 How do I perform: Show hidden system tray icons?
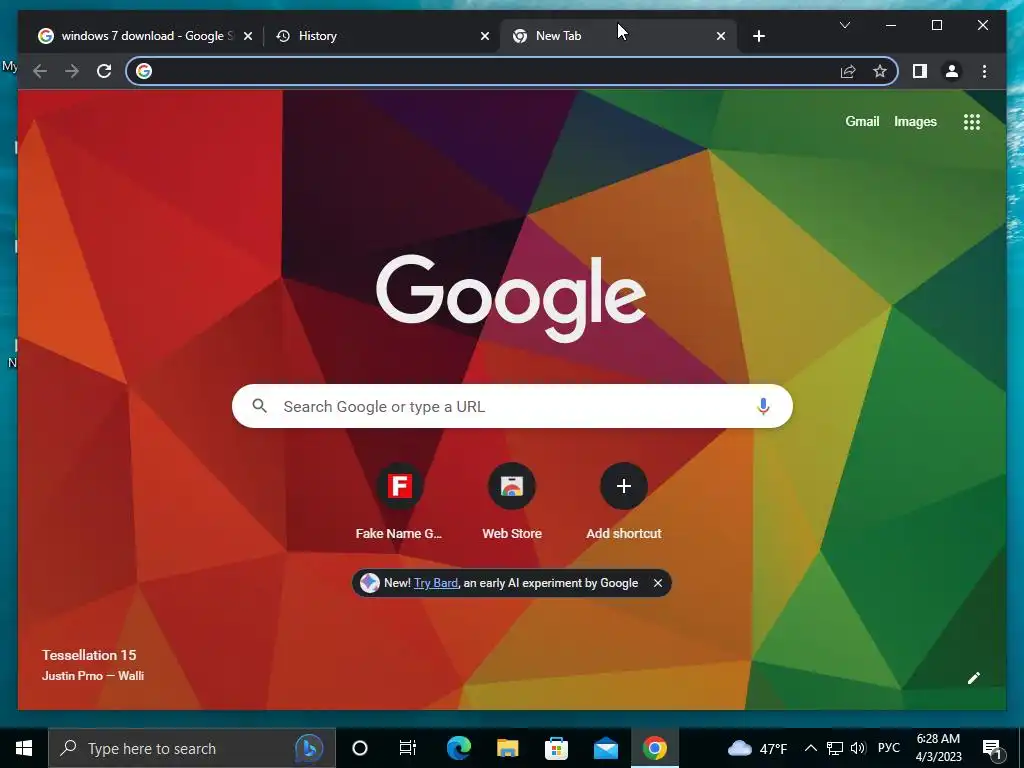(810, 748)
